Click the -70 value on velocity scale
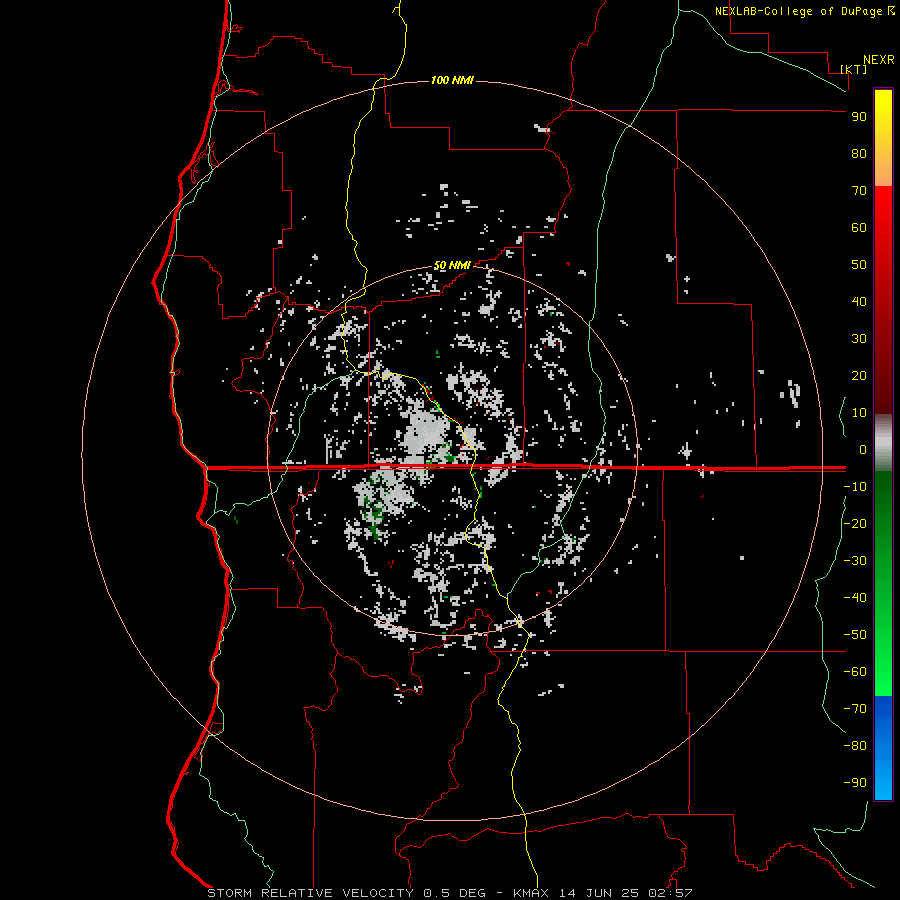 coord(855,709)
